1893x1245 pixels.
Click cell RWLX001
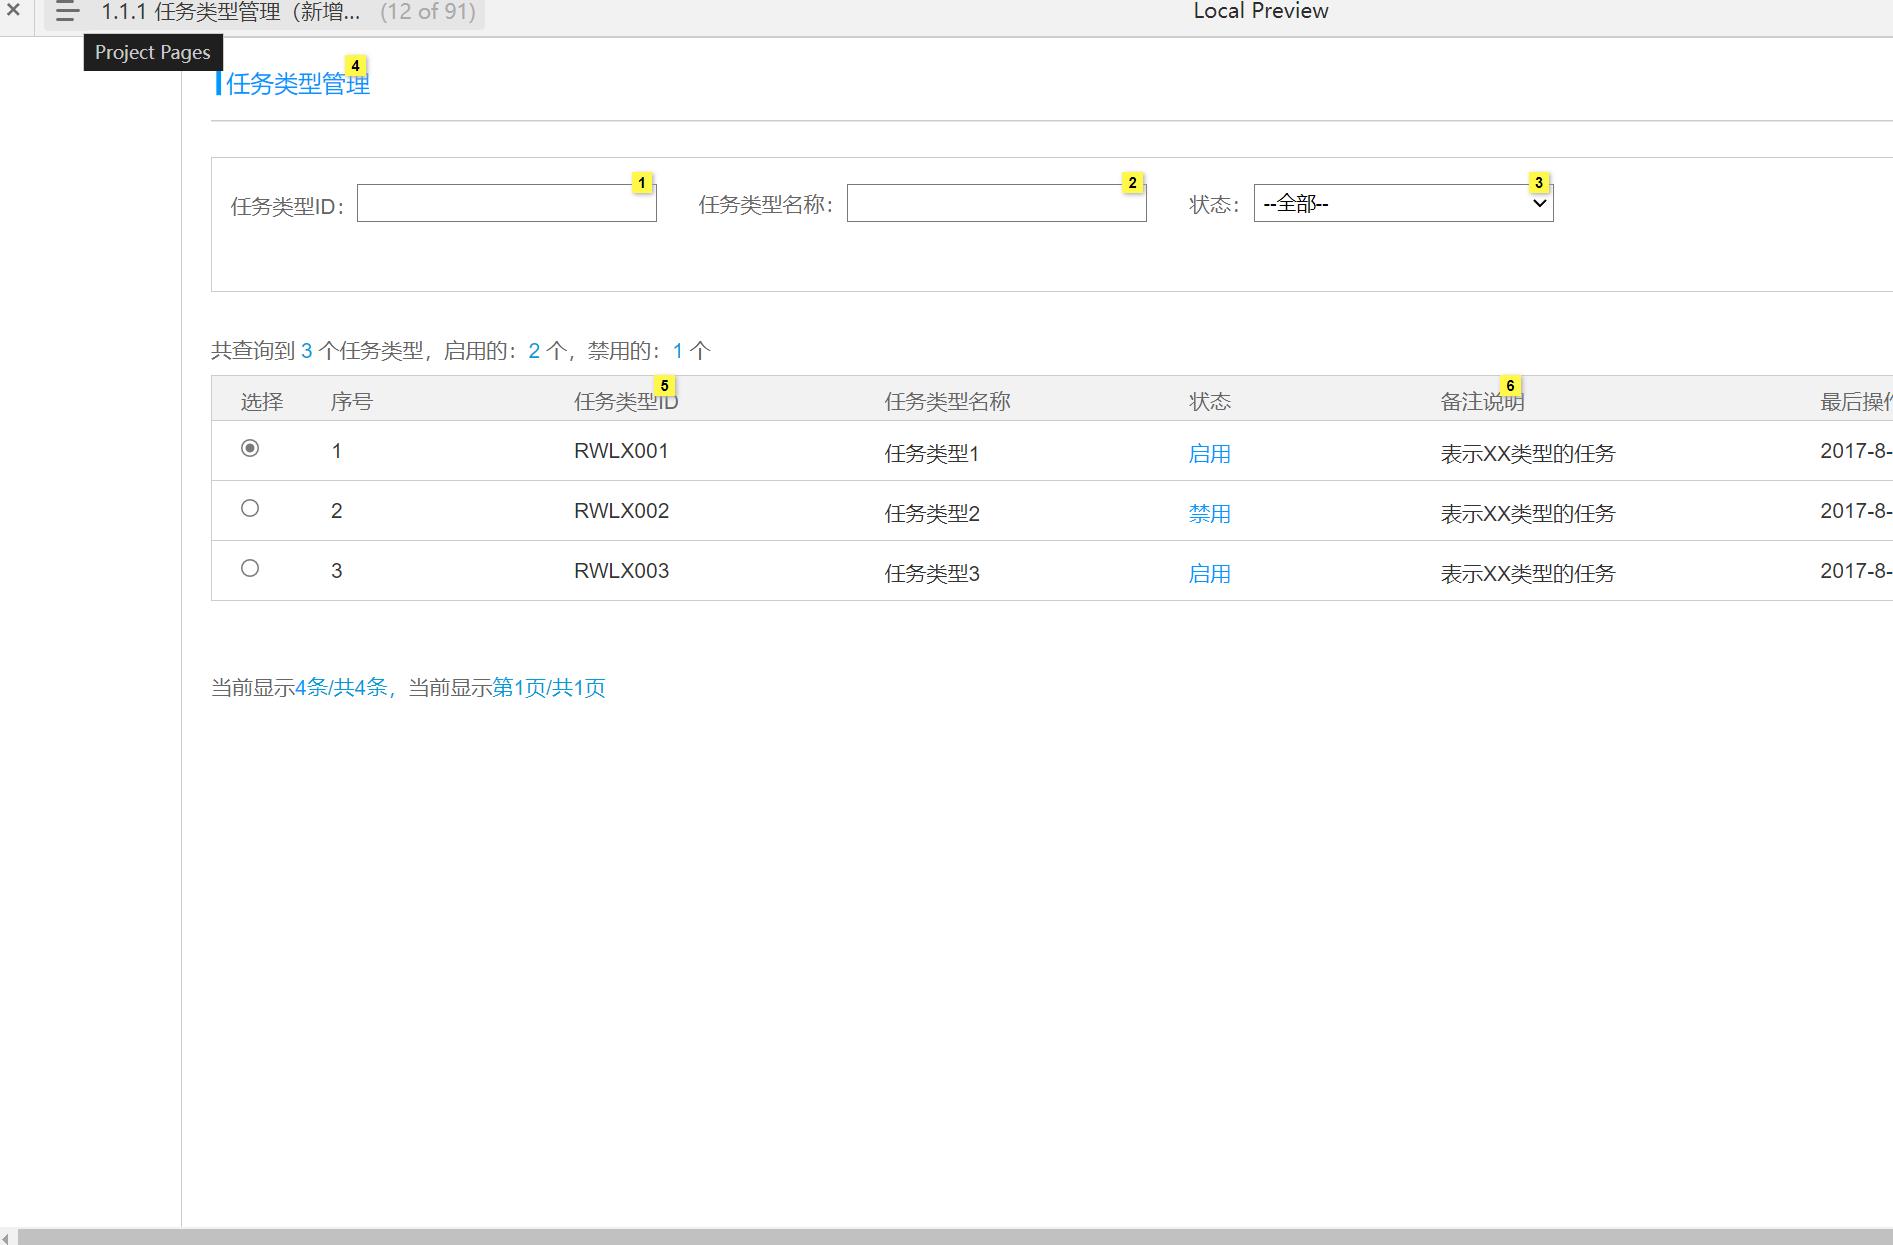point(621,451)
